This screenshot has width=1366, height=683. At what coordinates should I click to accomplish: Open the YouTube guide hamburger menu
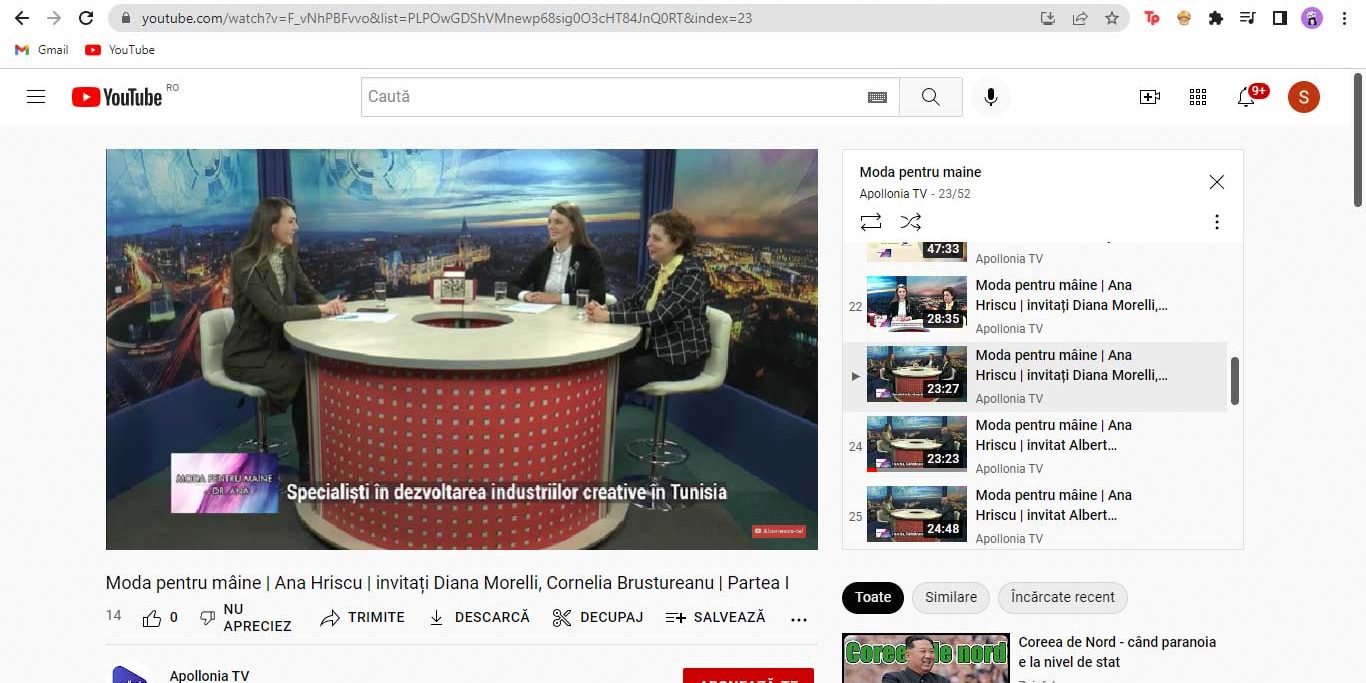36,97
